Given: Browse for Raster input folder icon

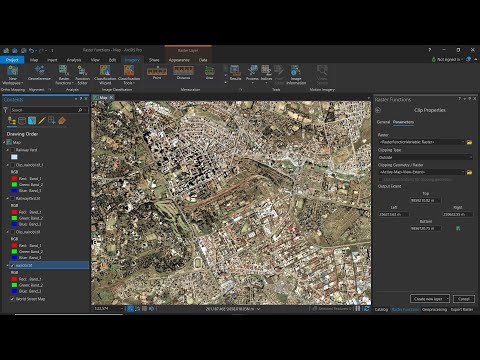Looking at the screenshot, I should pos(469,142).
